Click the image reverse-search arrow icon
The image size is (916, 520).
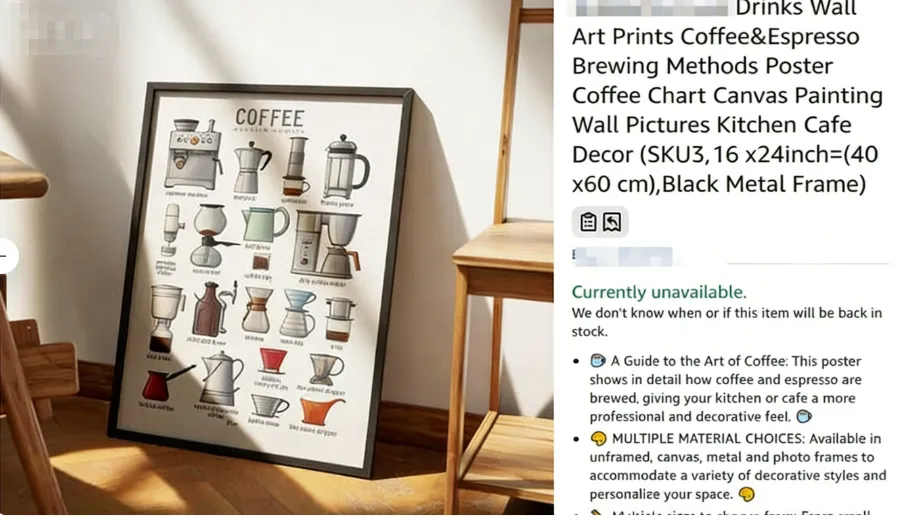tap(612, 222)
